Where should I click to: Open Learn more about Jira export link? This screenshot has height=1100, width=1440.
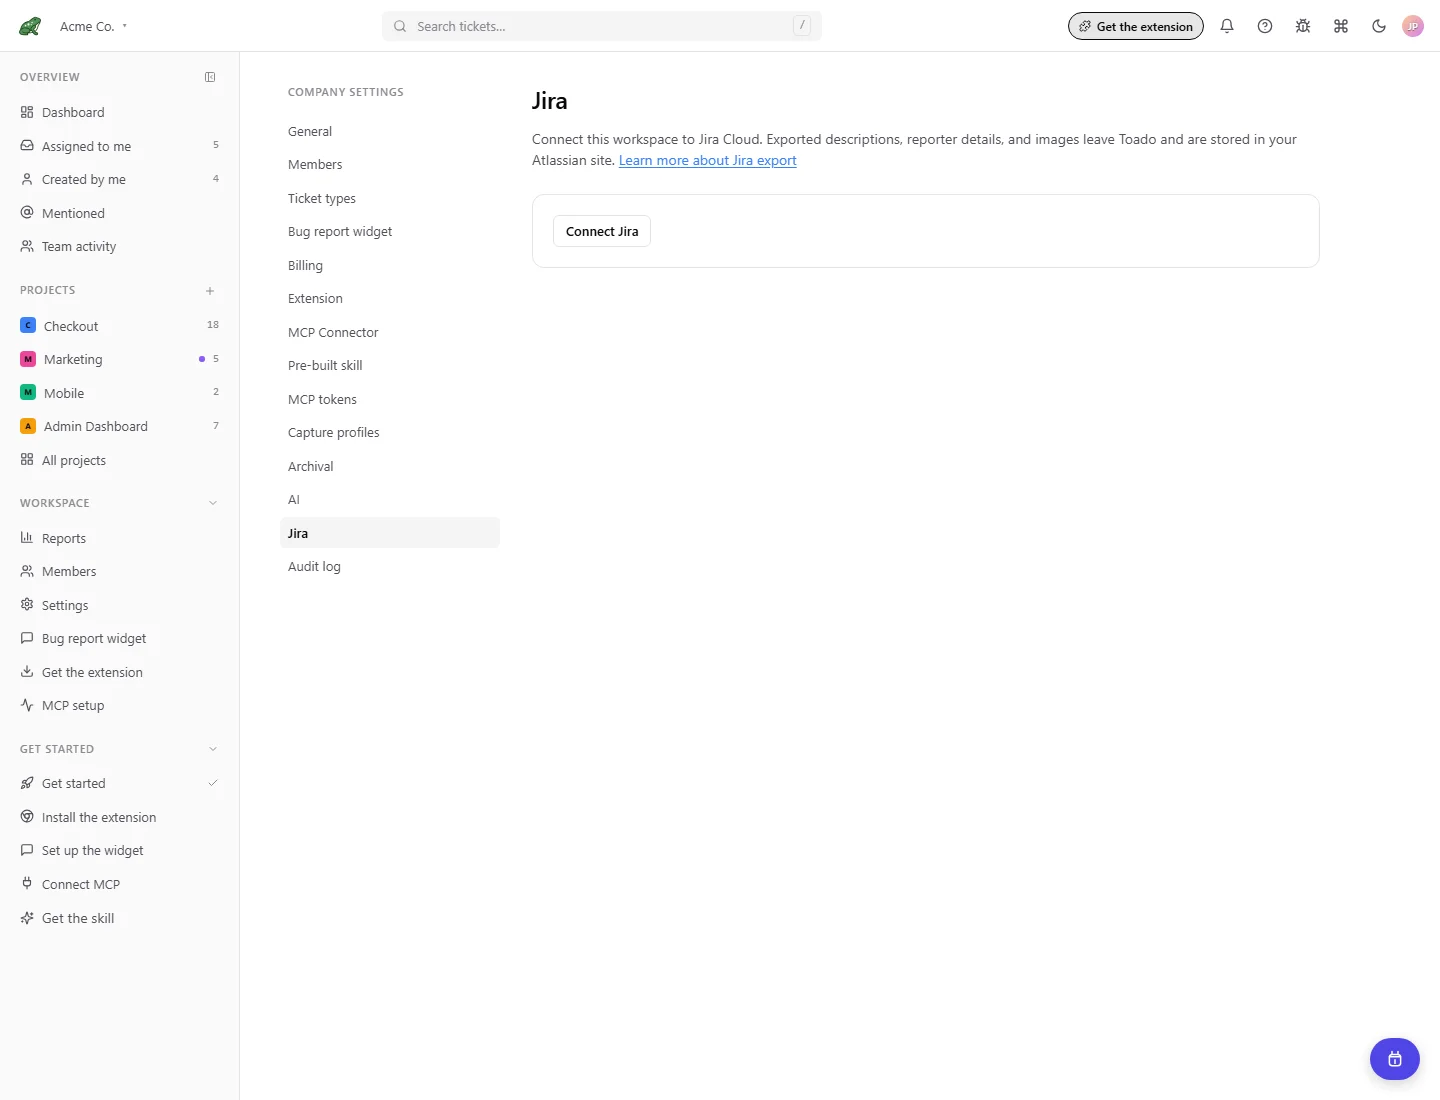pos(708,160)
